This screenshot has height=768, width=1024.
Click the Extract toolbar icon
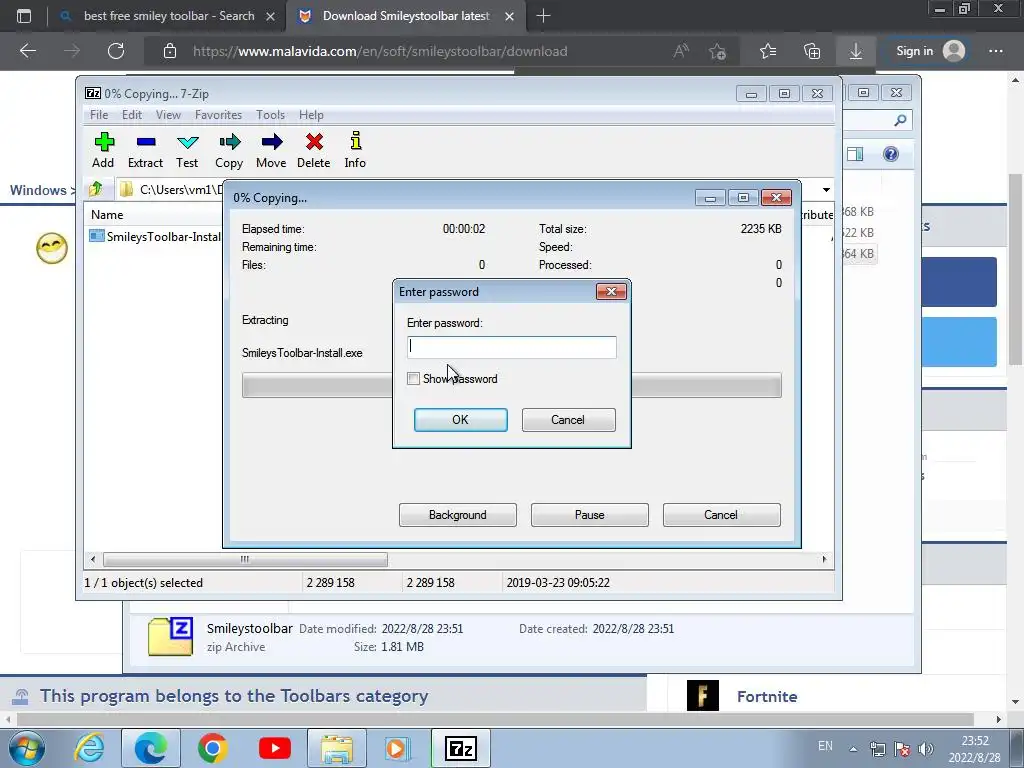(145, 150)
